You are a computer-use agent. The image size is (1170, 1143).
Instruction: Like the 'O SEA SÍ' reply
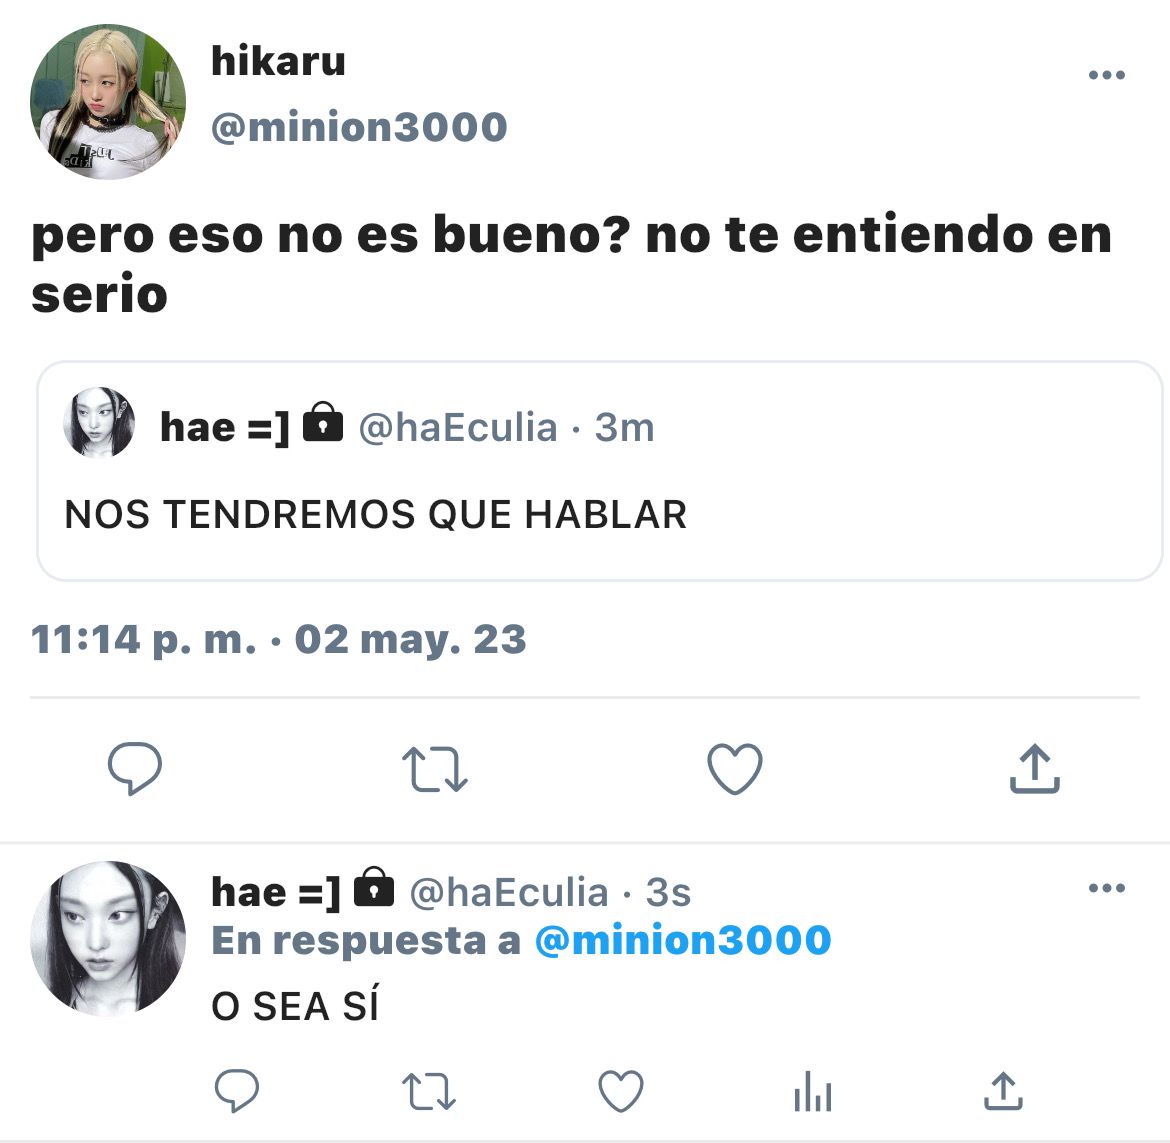[x=622, y=1091]
